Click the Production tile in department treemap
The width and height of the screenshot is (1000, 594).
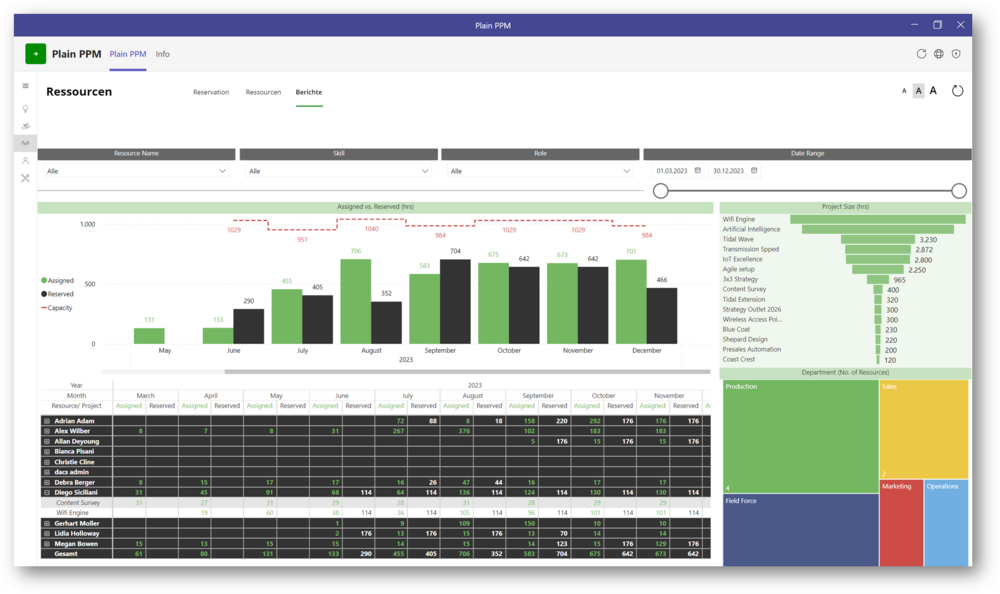(799, 436)
